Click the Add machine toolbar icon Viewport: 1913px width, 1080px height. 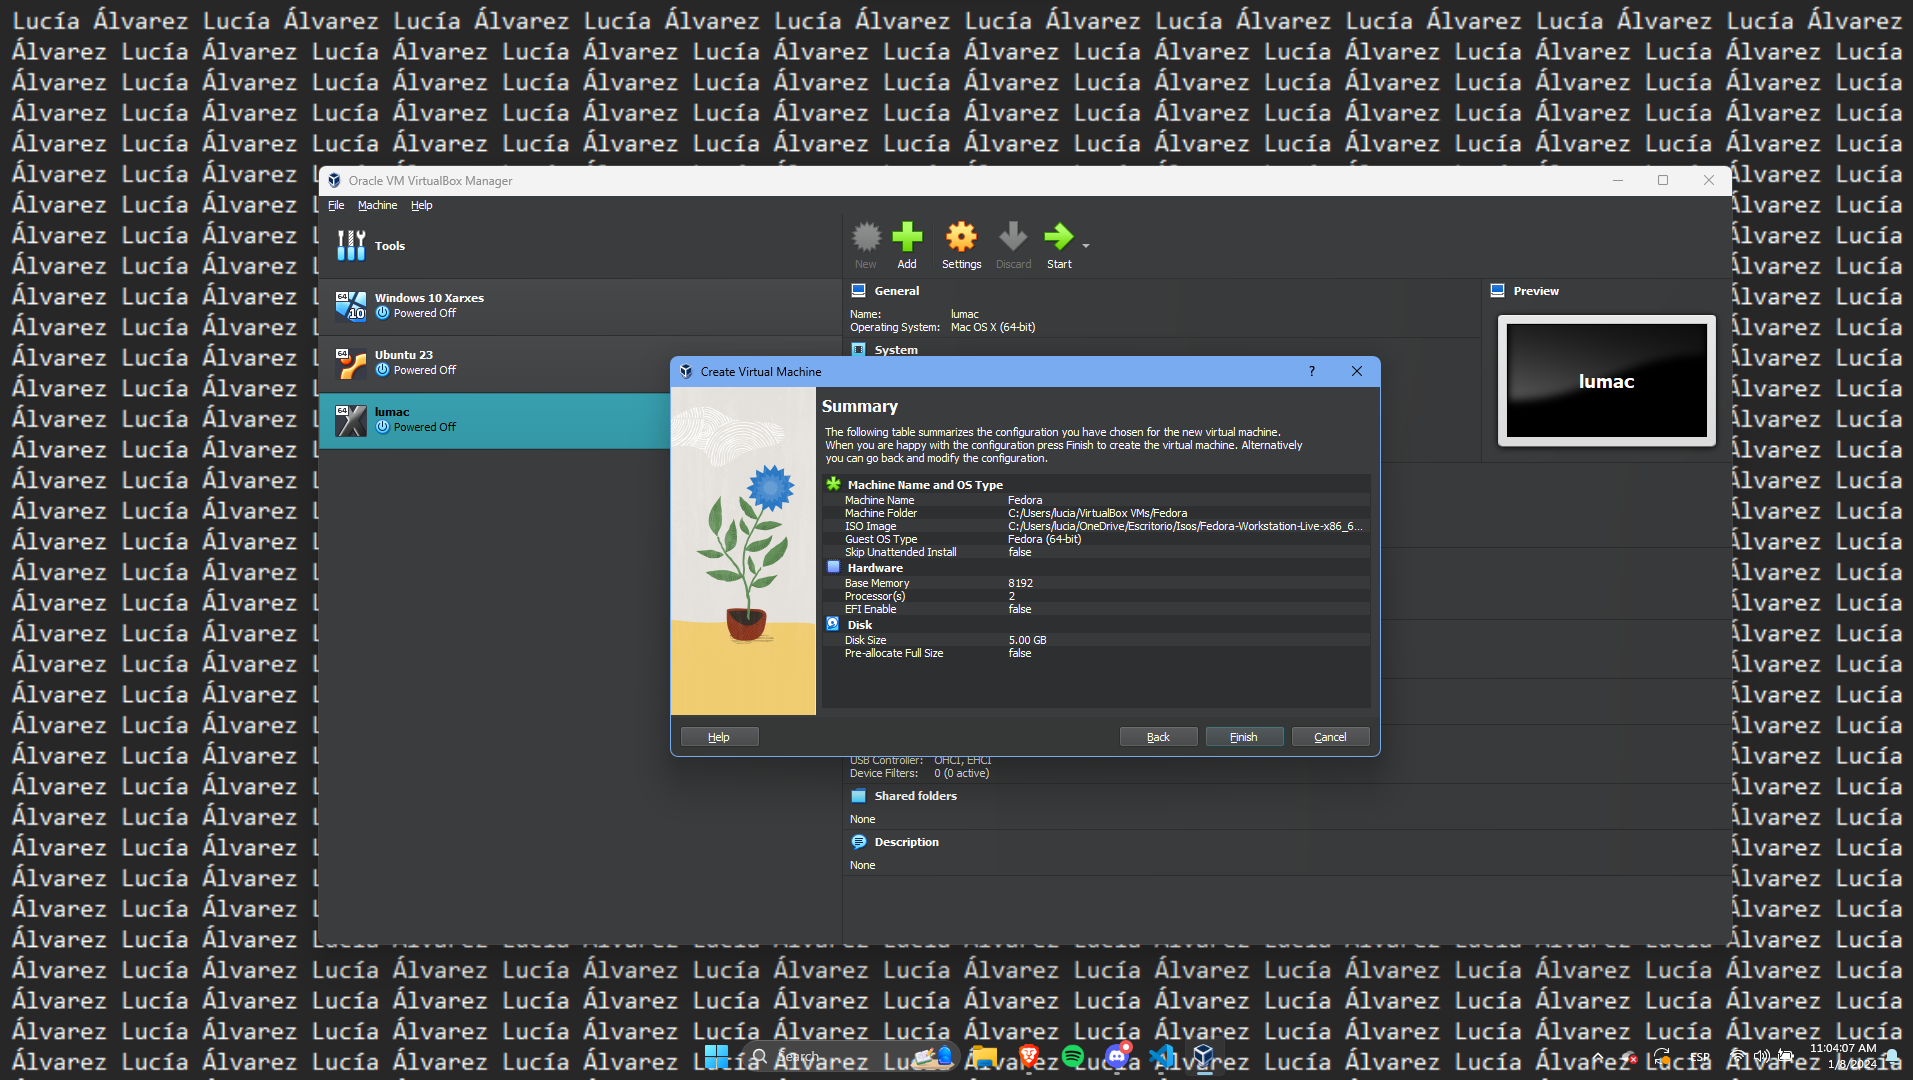click(x=906, y=245)
